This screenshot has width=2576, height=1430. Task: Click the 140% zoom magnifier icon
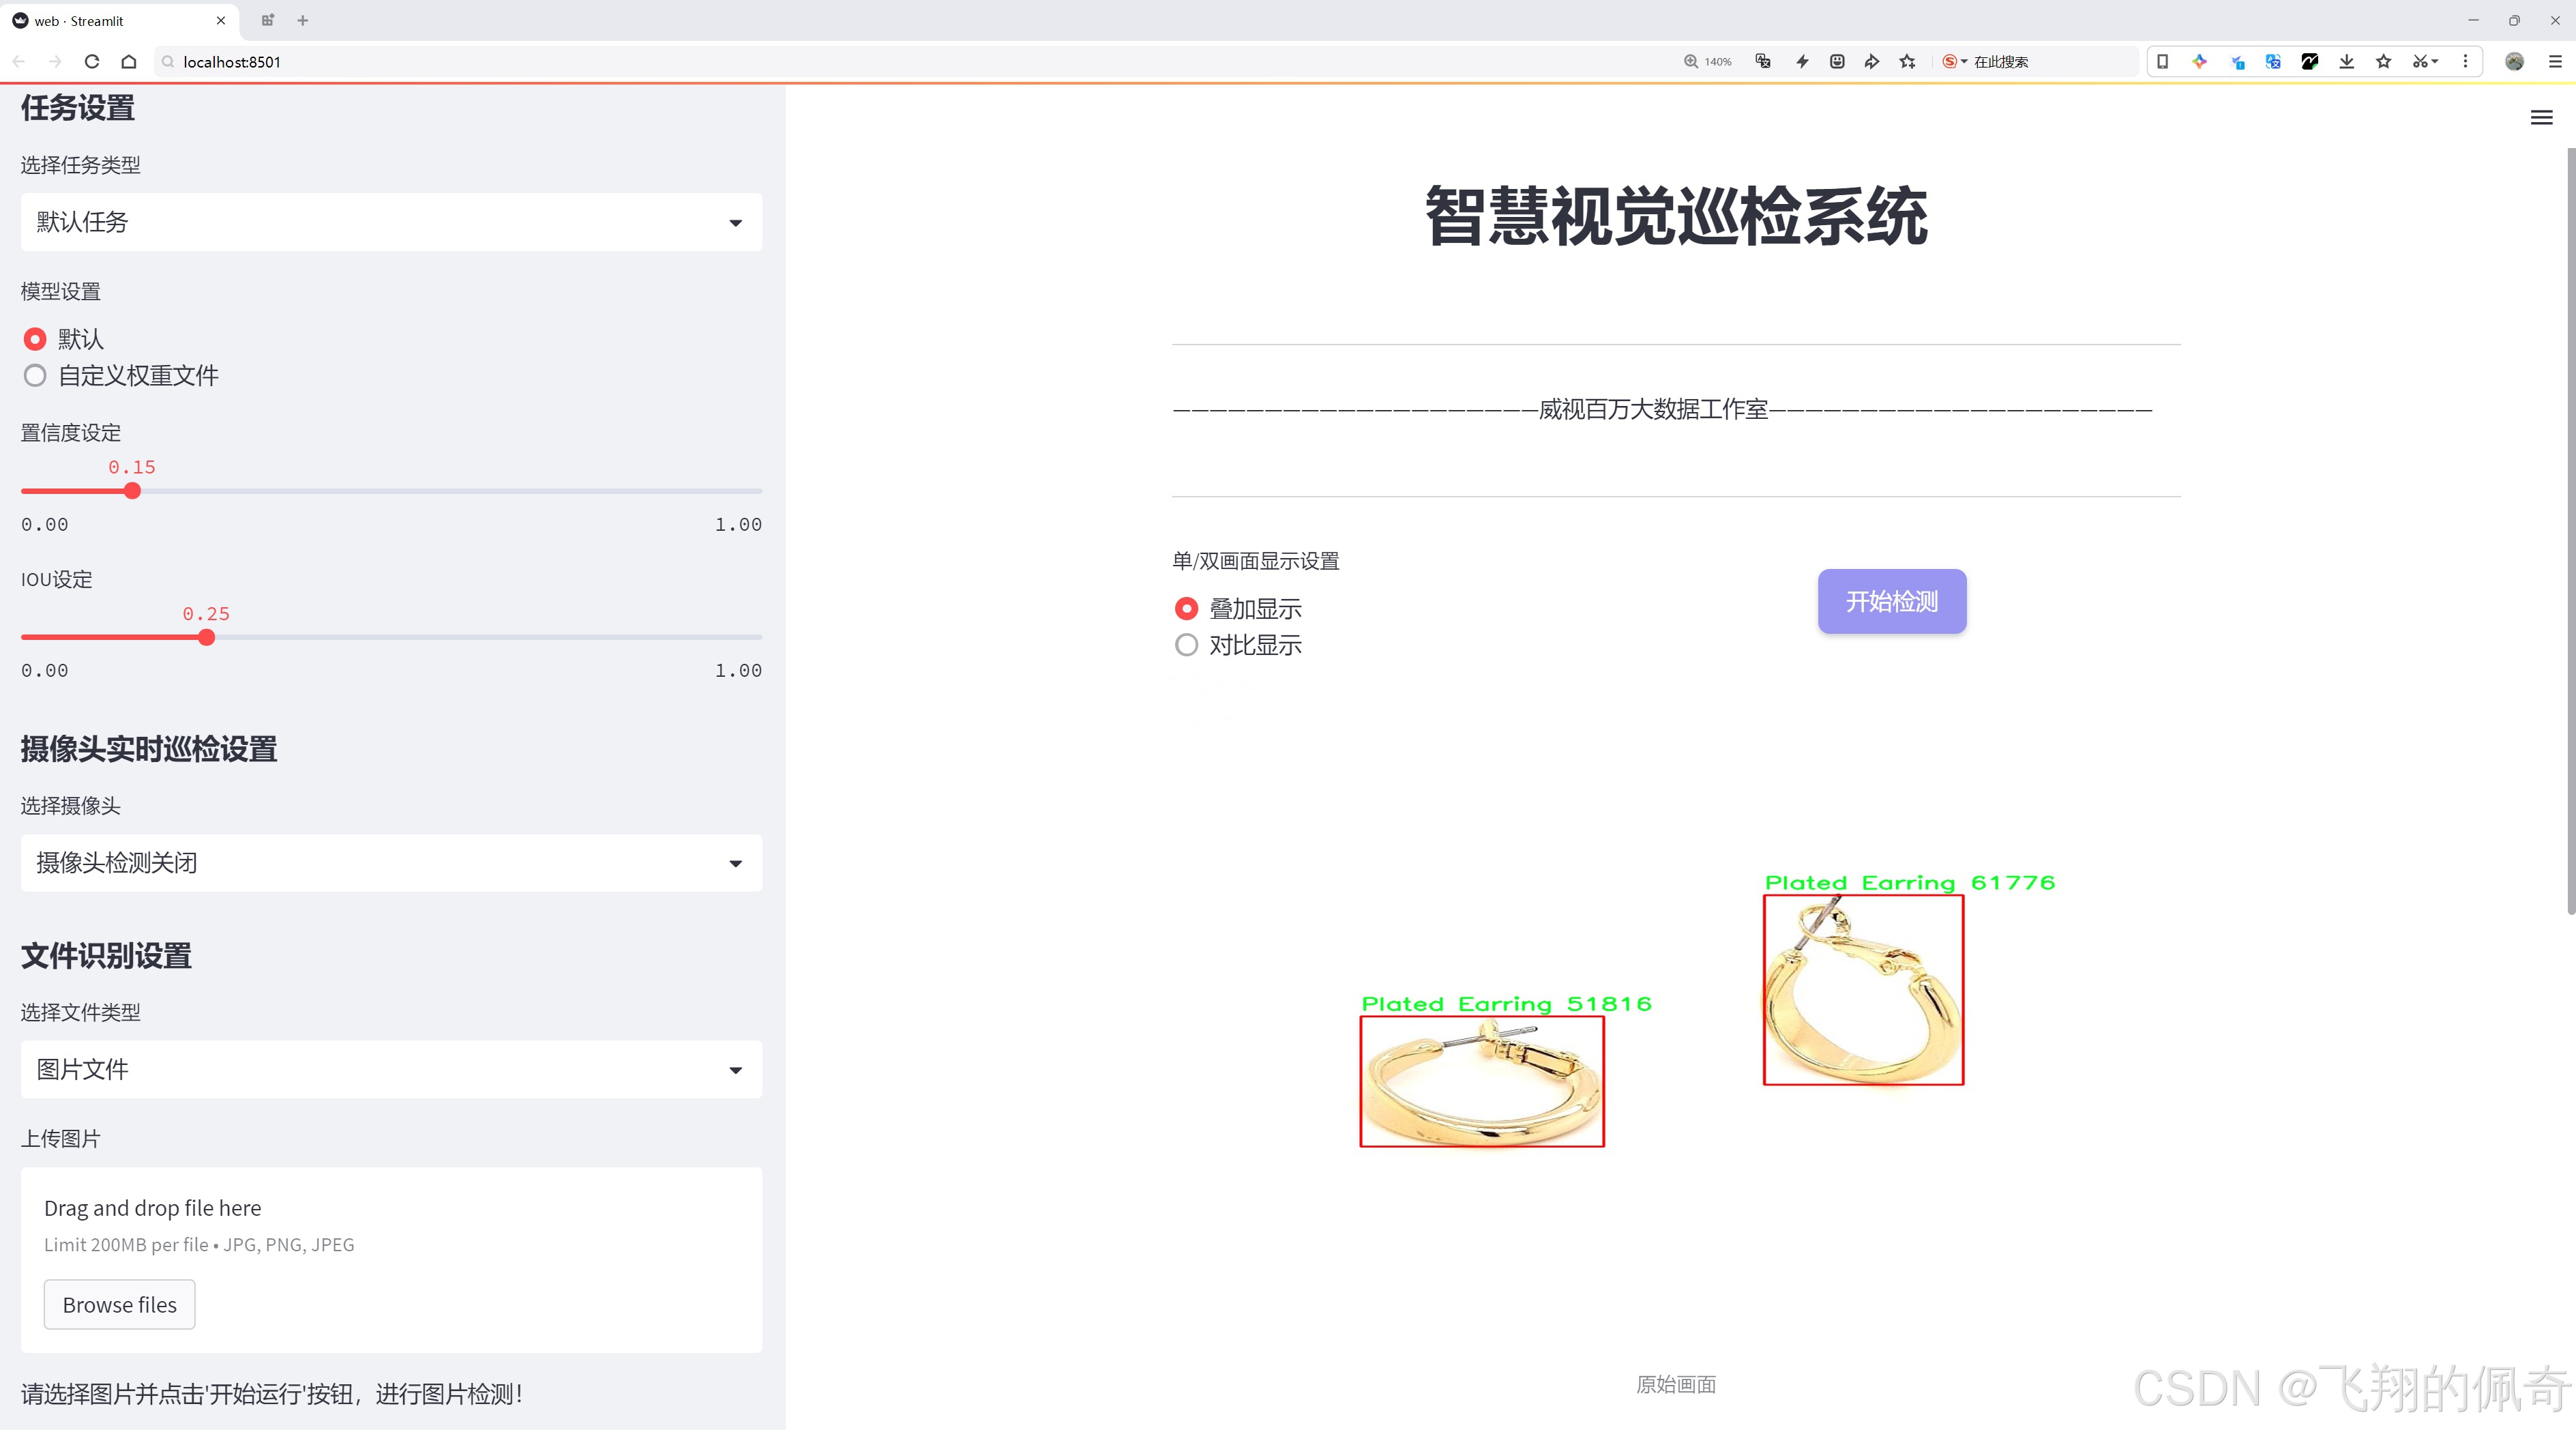coord(1691,62)
